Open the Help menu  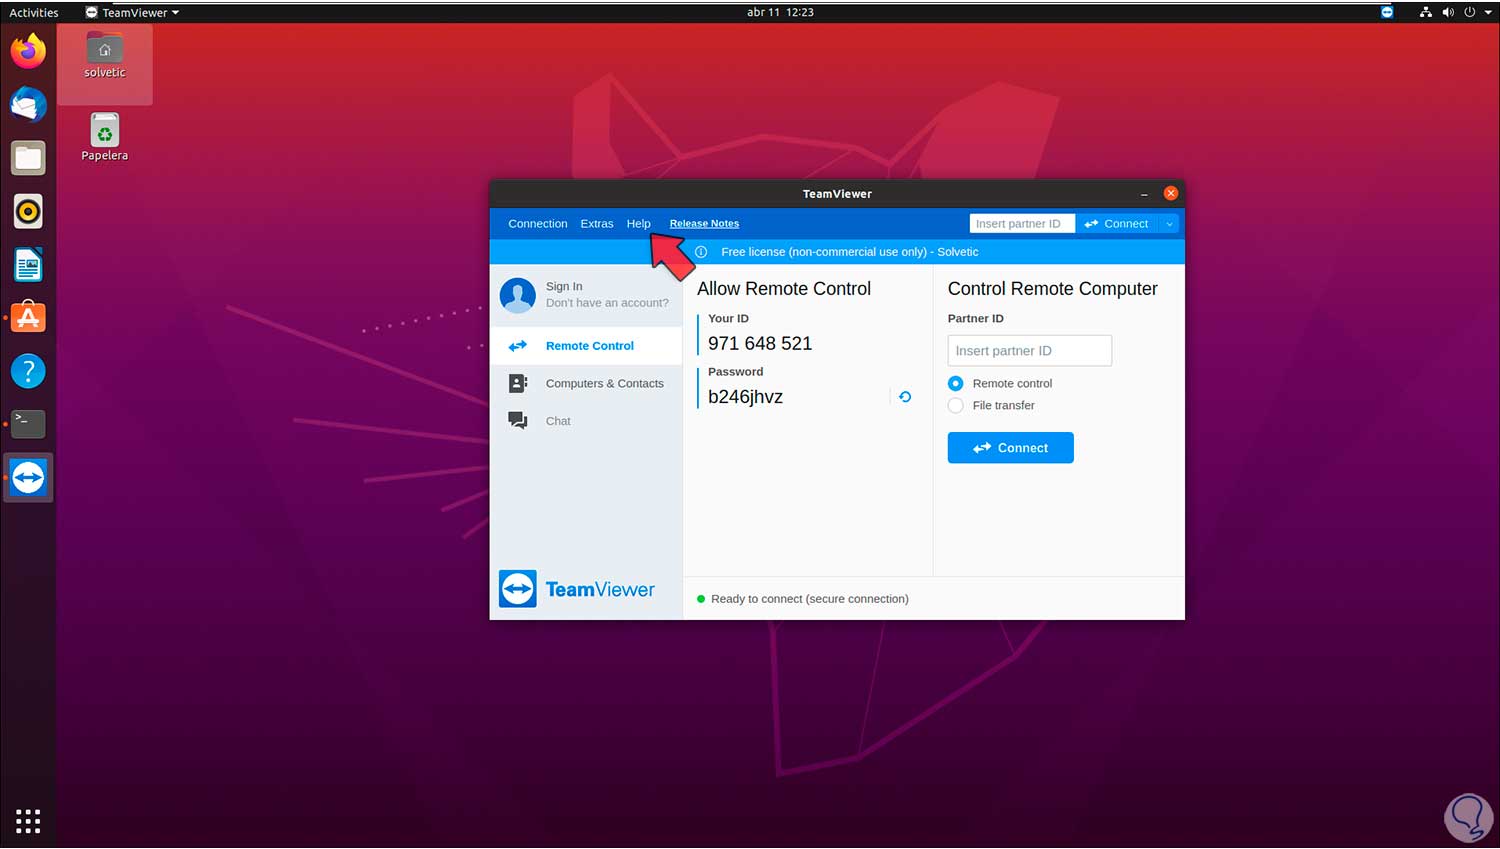point(639,224)
